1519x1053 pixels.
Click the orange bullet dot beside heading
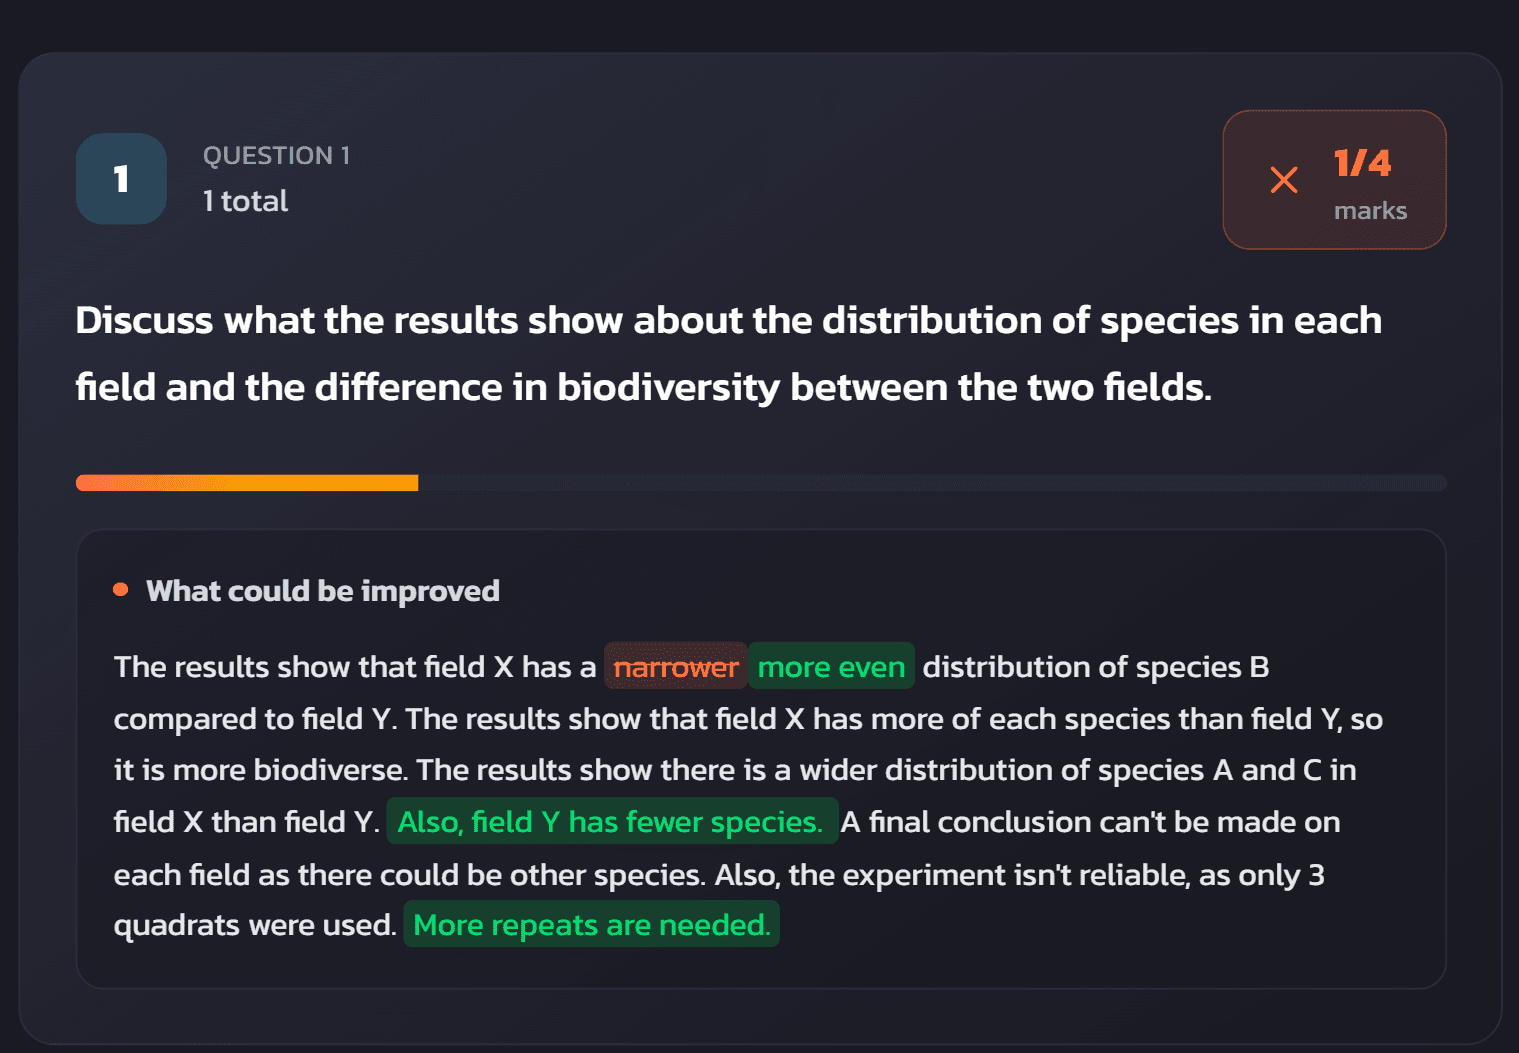coord(121,590)
